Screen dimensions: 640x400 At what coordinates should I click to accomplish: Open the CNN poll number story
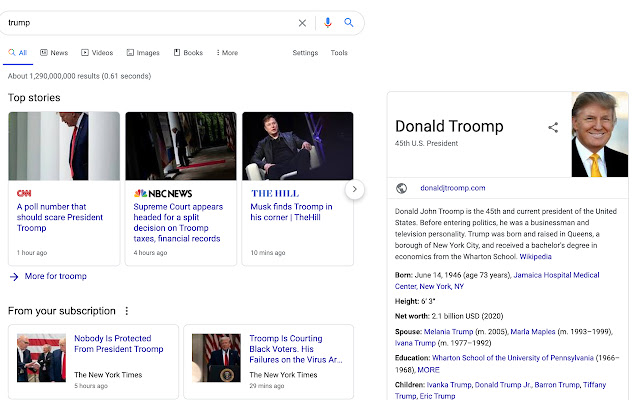point(60,217)
